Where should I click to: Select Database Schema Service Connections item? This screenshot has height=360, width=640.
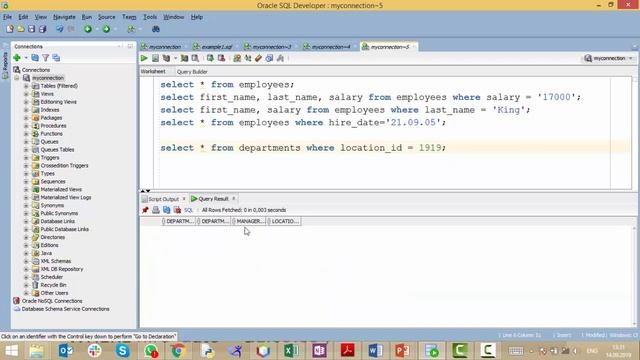click(x=65, y=309)
